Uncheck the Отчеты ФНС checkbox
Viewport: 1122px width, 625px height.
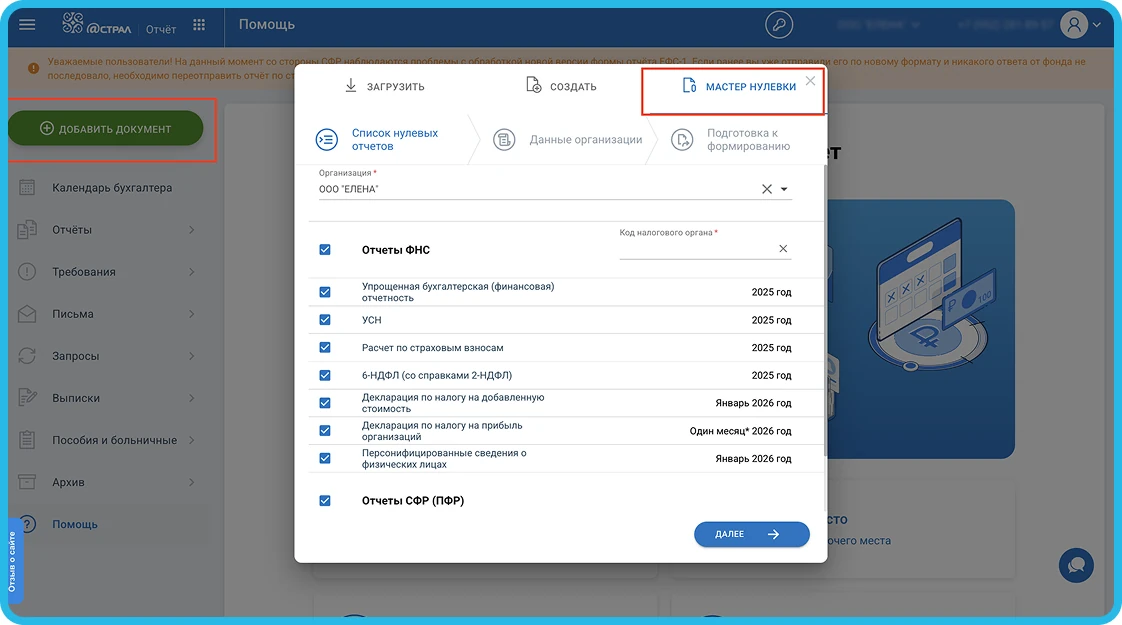point(325,250)
